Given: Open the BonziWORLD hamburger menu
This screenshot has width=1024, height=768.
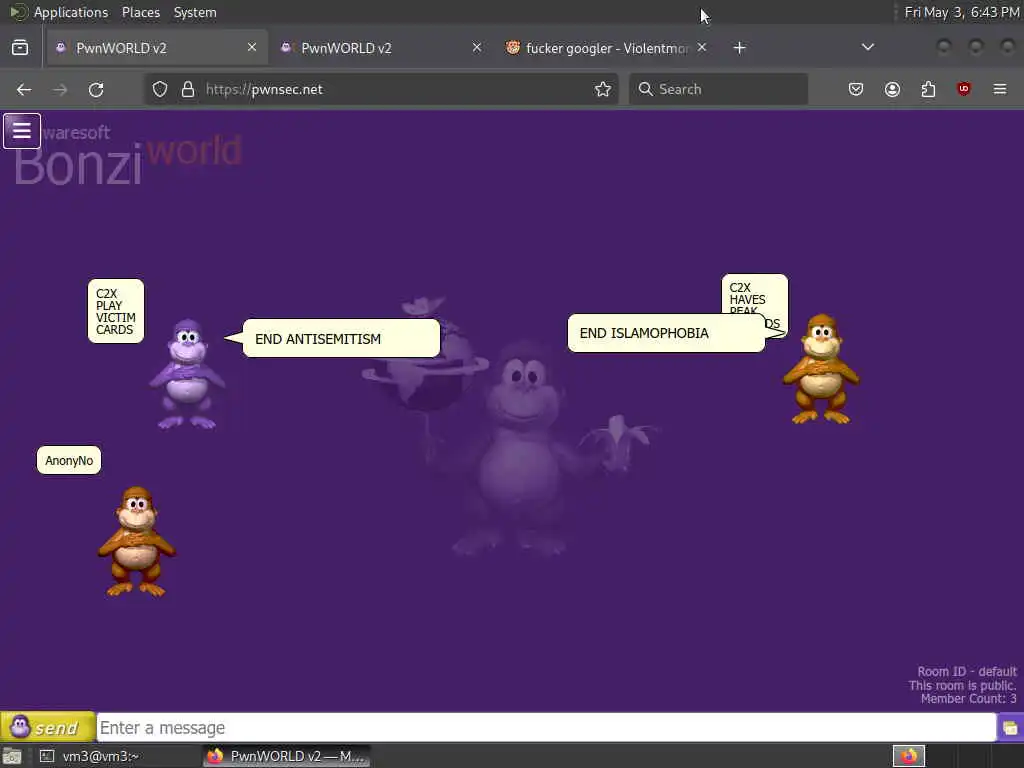Looking at the screenshot, I should coord(22,131).
